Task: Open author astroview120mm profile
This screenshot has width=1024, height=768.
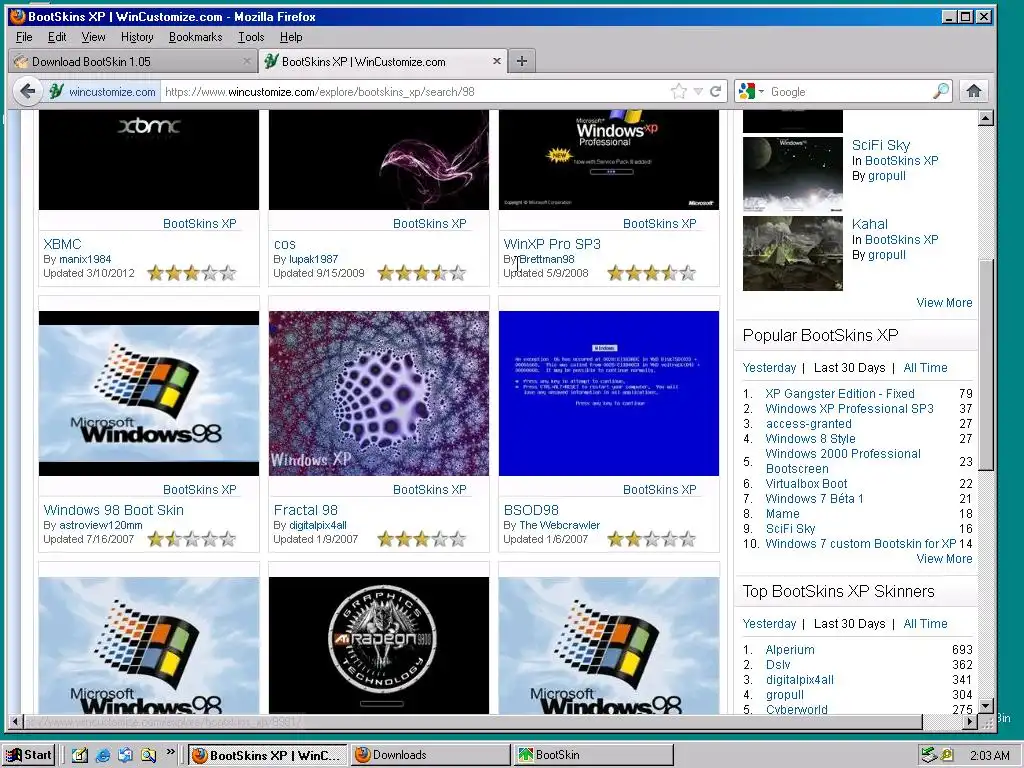Action: tap(101, 525)
